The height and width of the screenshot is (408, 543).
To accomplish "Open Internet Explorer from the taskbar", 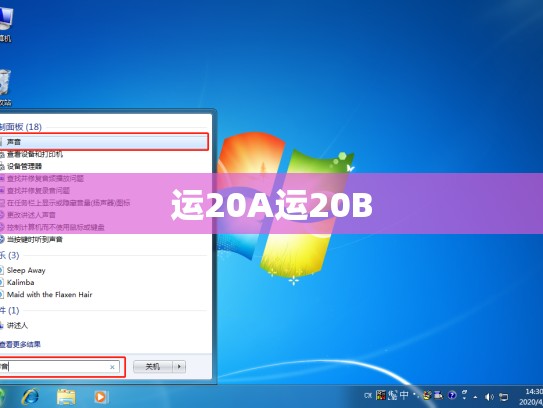I will click(x=30, y=397).
